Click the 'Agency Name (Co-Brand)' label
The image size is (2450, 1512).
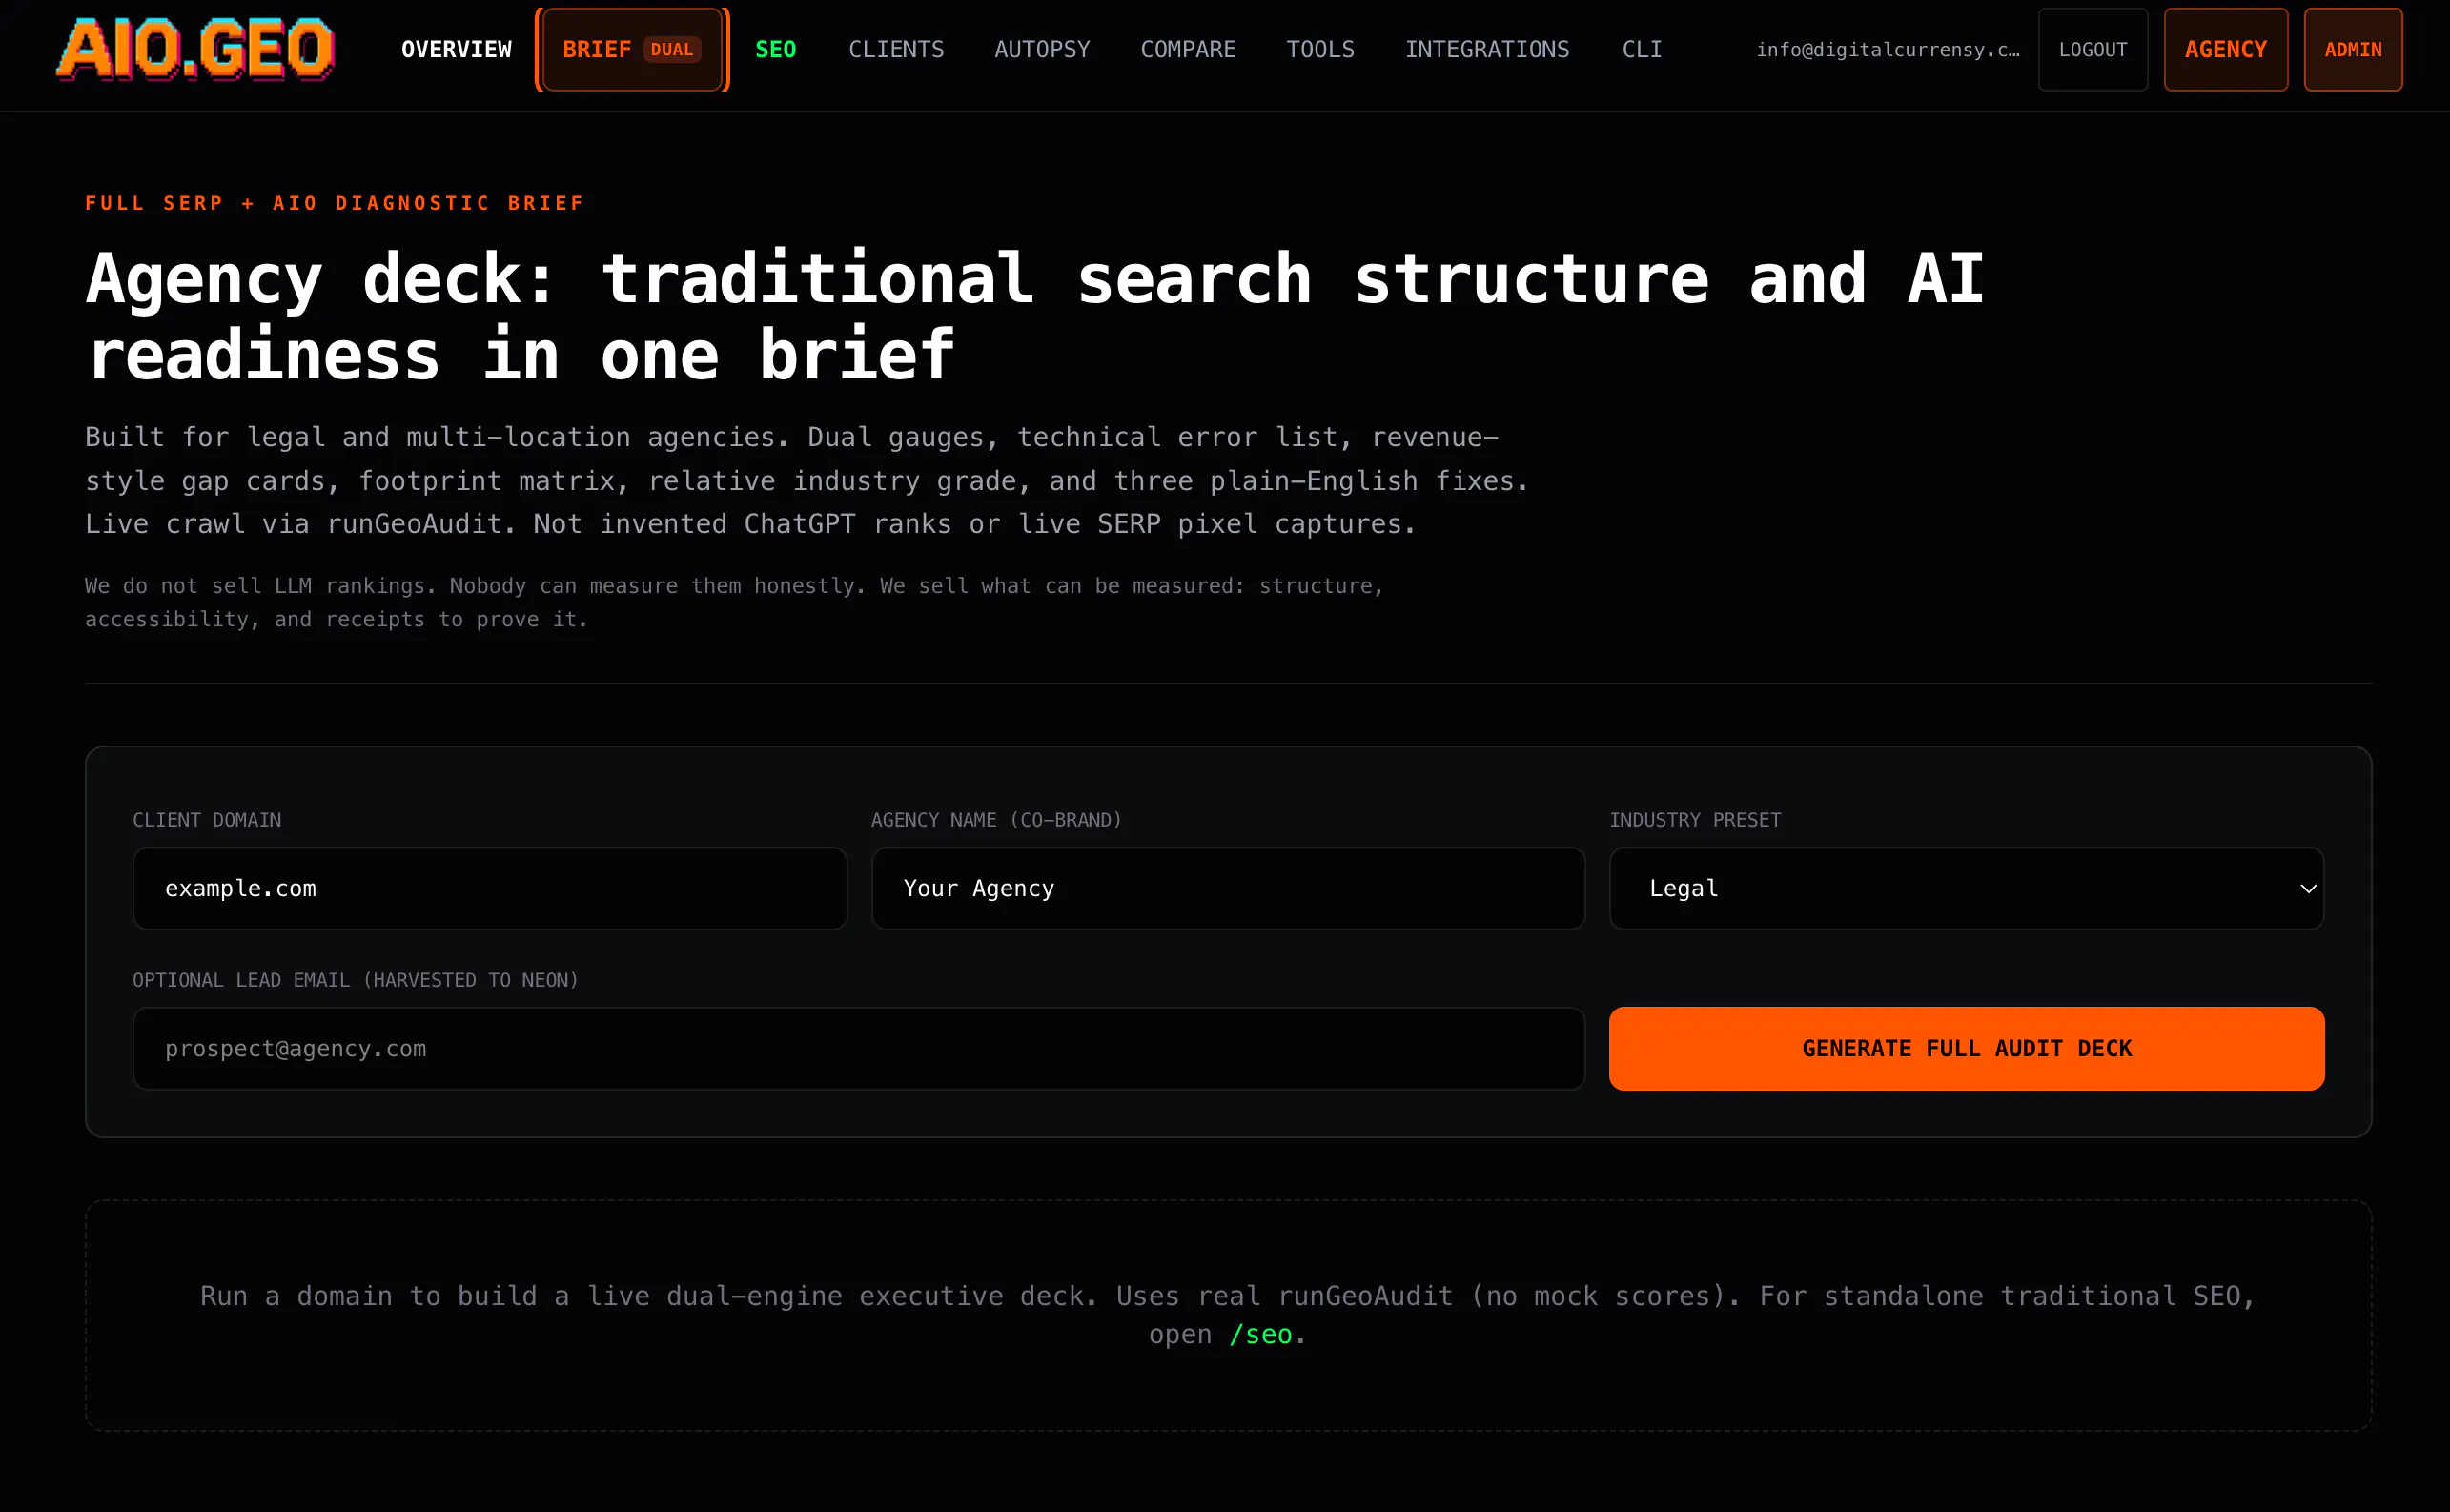[996, 820]
